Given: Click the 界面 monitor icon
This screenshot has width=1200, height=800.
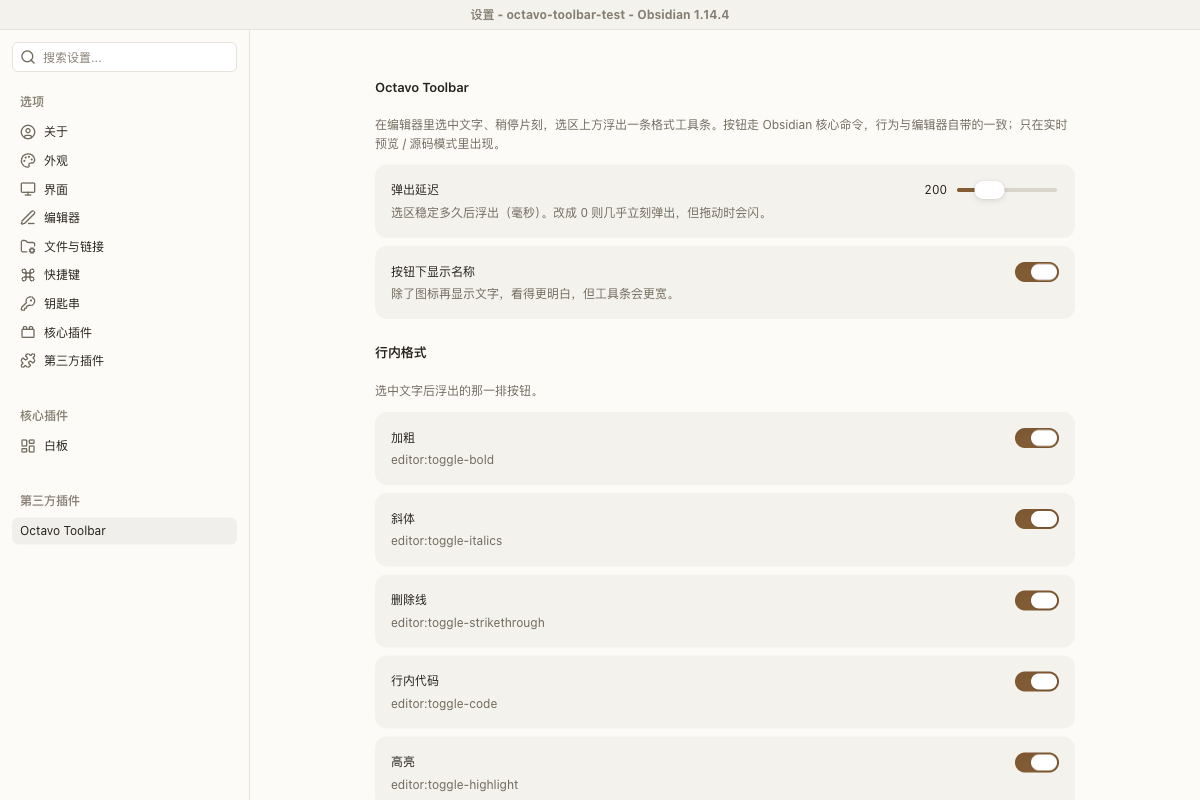Looking at the screenshot, I should tap(28, 189).
